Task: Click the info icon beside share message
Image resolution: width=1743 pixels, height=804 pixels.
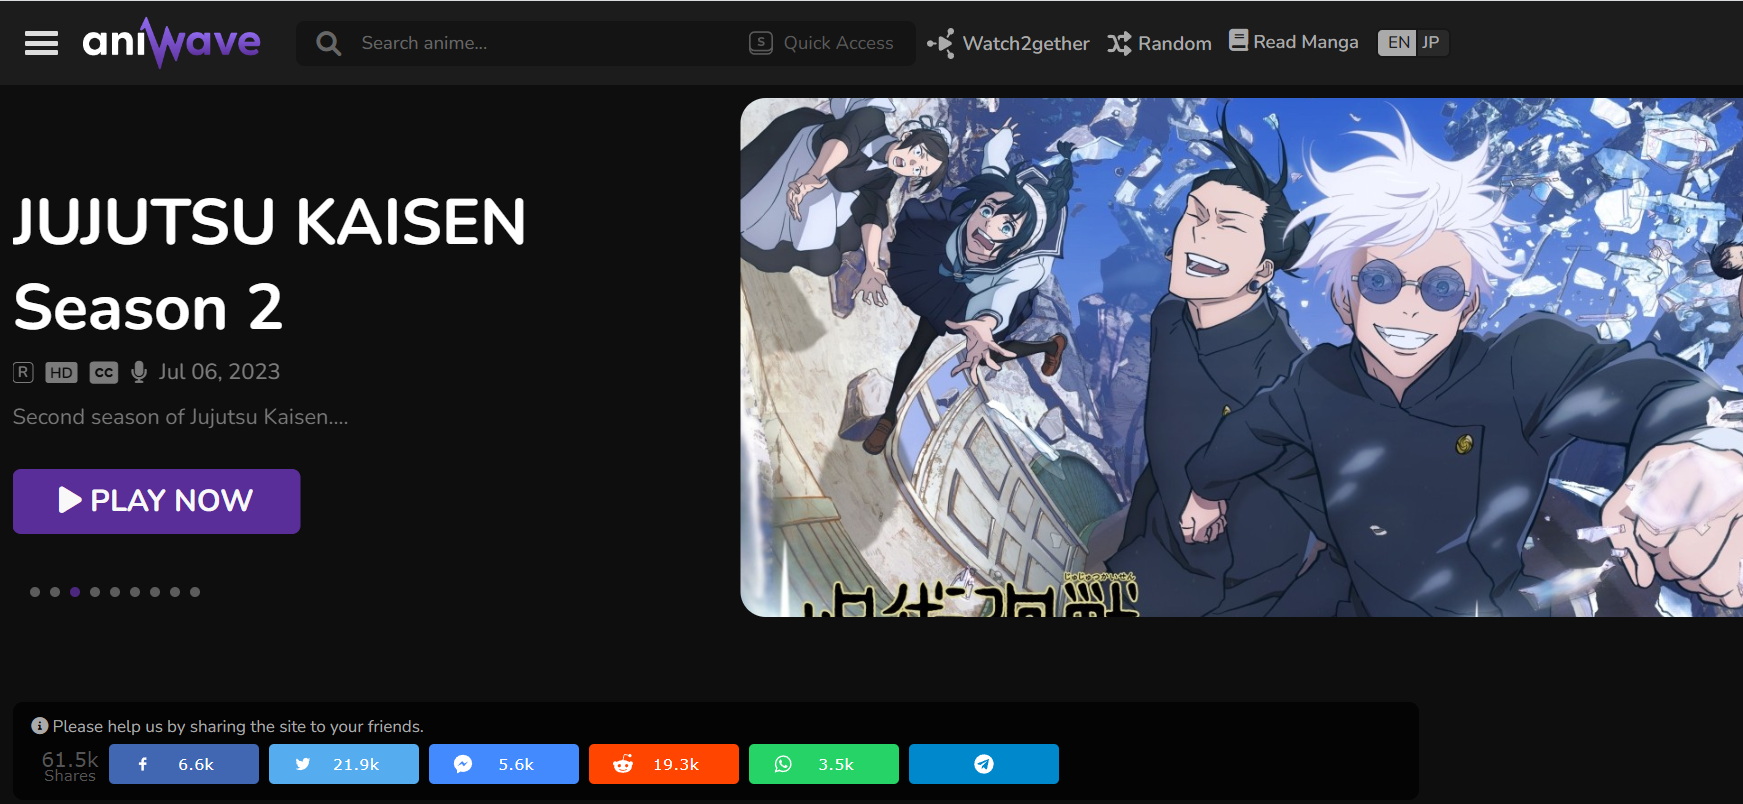Action: pos(40,726)
